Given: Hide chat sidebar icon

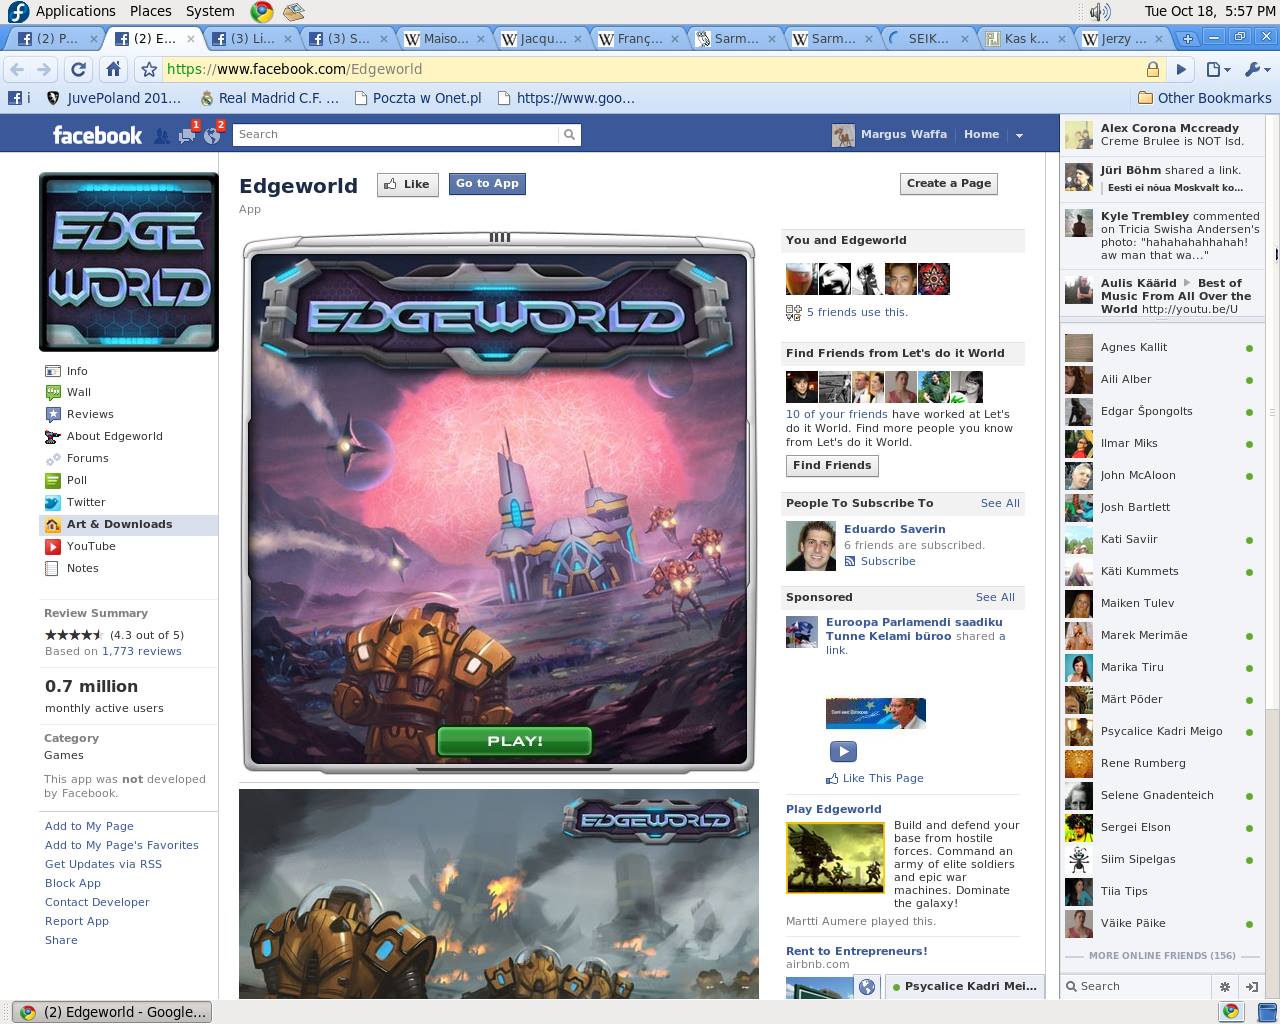Looking at the screenshot, I should (x=1250, y=986).
